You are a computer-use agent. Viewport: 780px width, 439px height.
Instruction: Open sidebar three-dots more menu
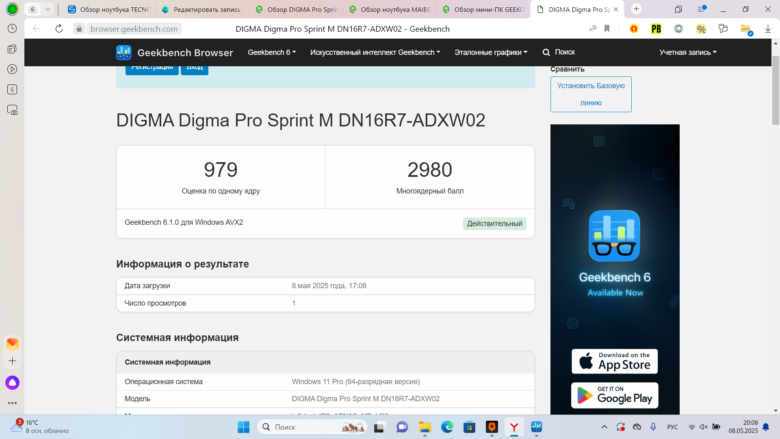pos(12,403)
